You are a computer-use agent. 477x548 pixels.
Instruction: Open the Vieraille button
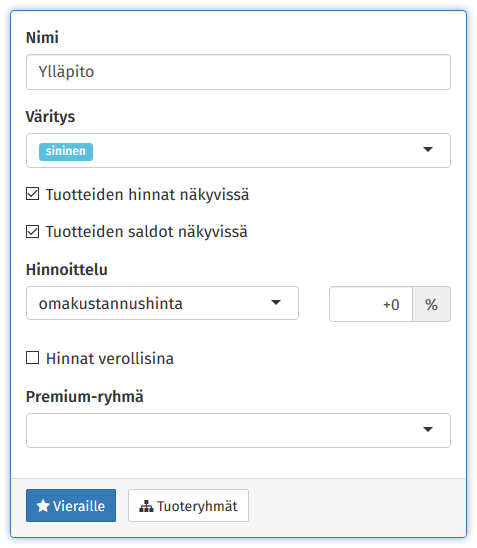(x=71, y=505)
